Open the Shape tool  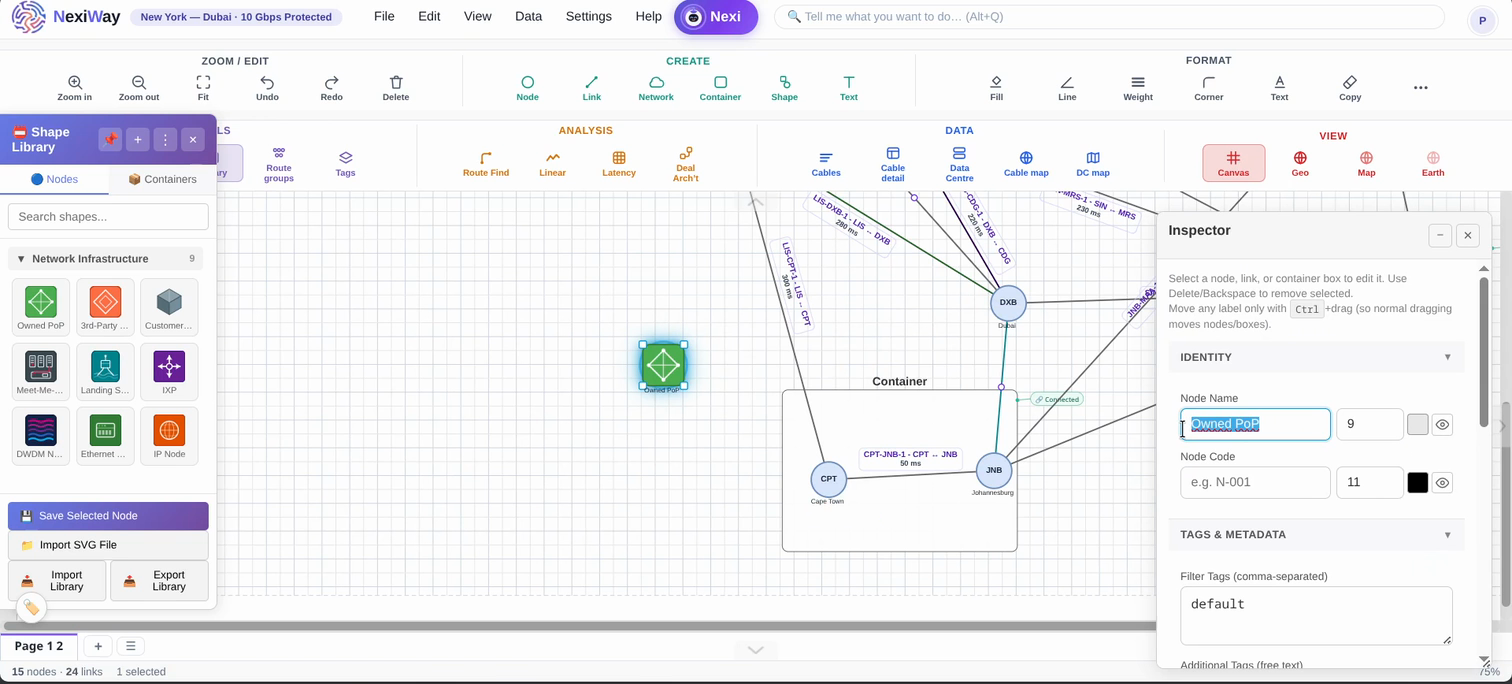click(784, 88)
